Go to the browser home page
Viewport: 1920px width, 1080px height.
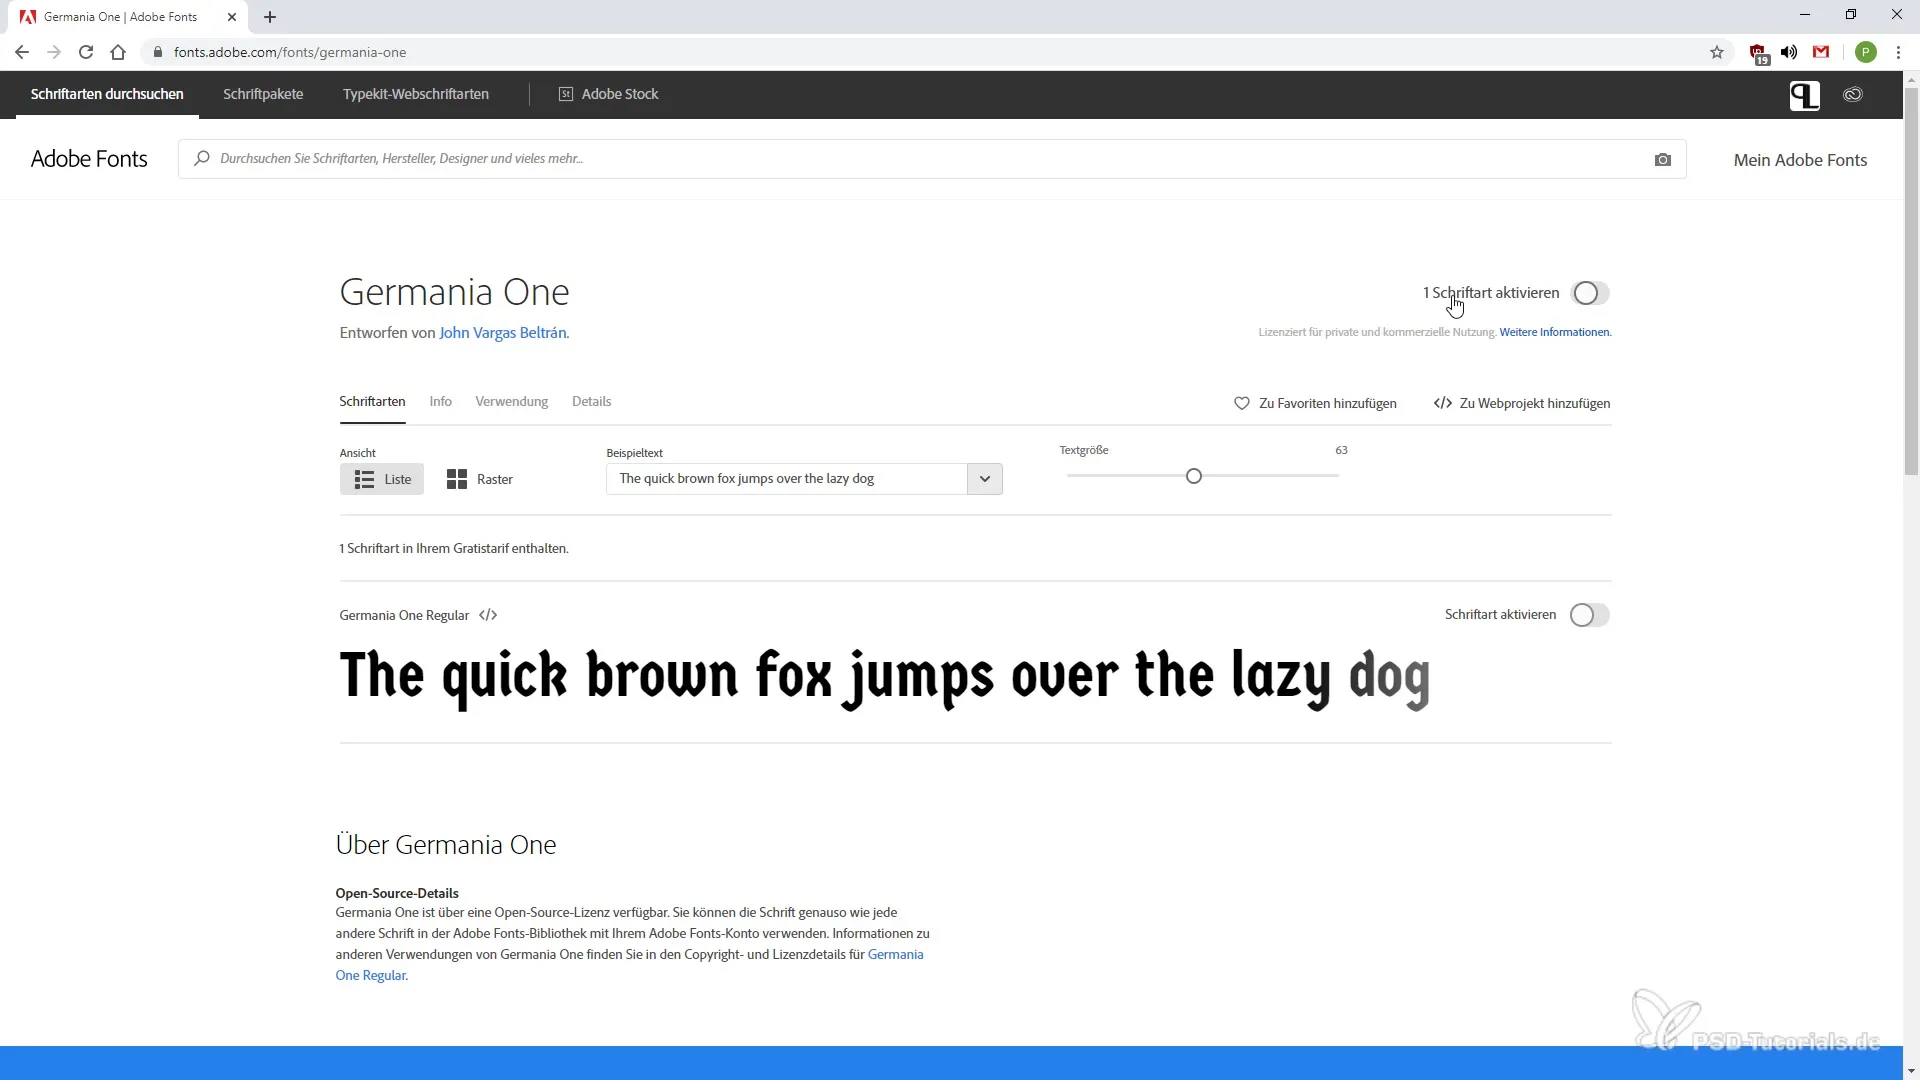pyautogui.click(x=118, y=52)
